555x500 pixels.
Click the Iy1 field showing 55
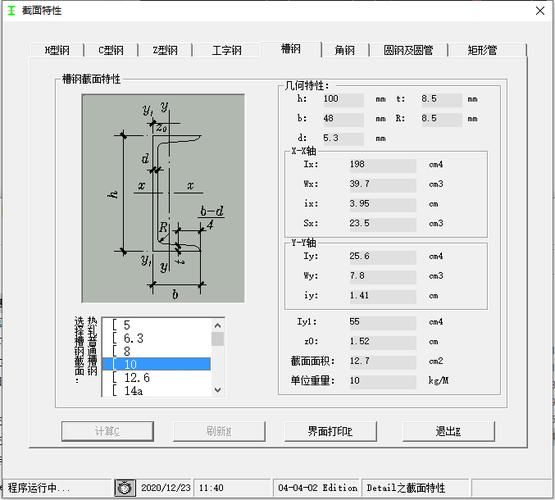[382, 322]
